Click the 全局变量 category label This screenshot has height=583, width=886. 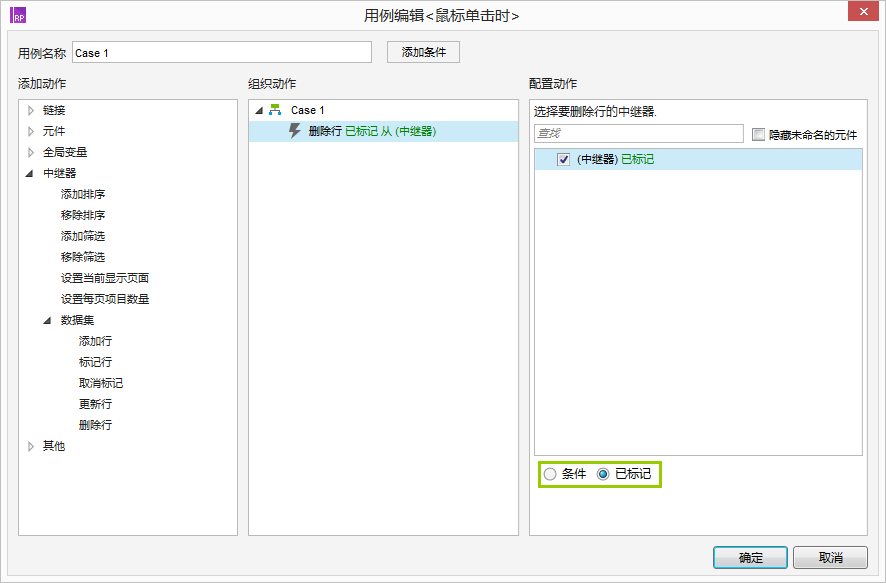(65, 152)
